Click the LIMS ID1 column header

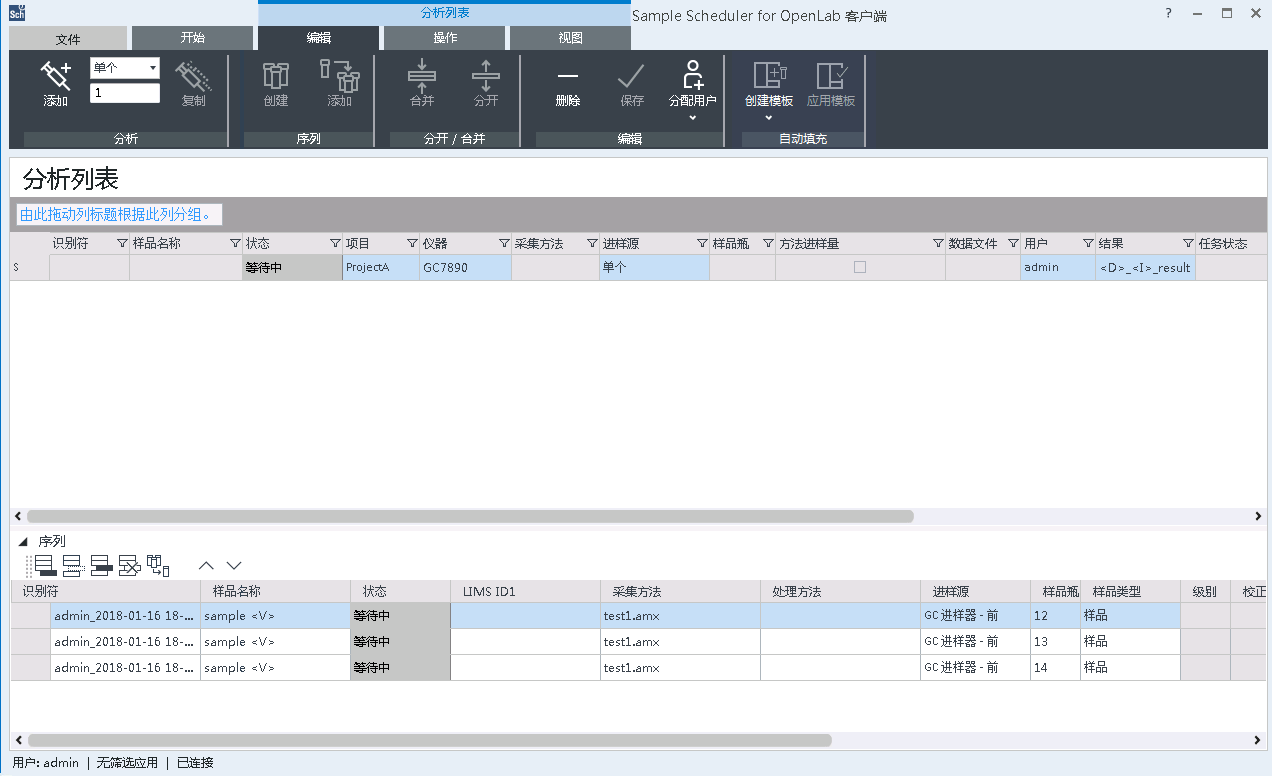coord(526,591)
